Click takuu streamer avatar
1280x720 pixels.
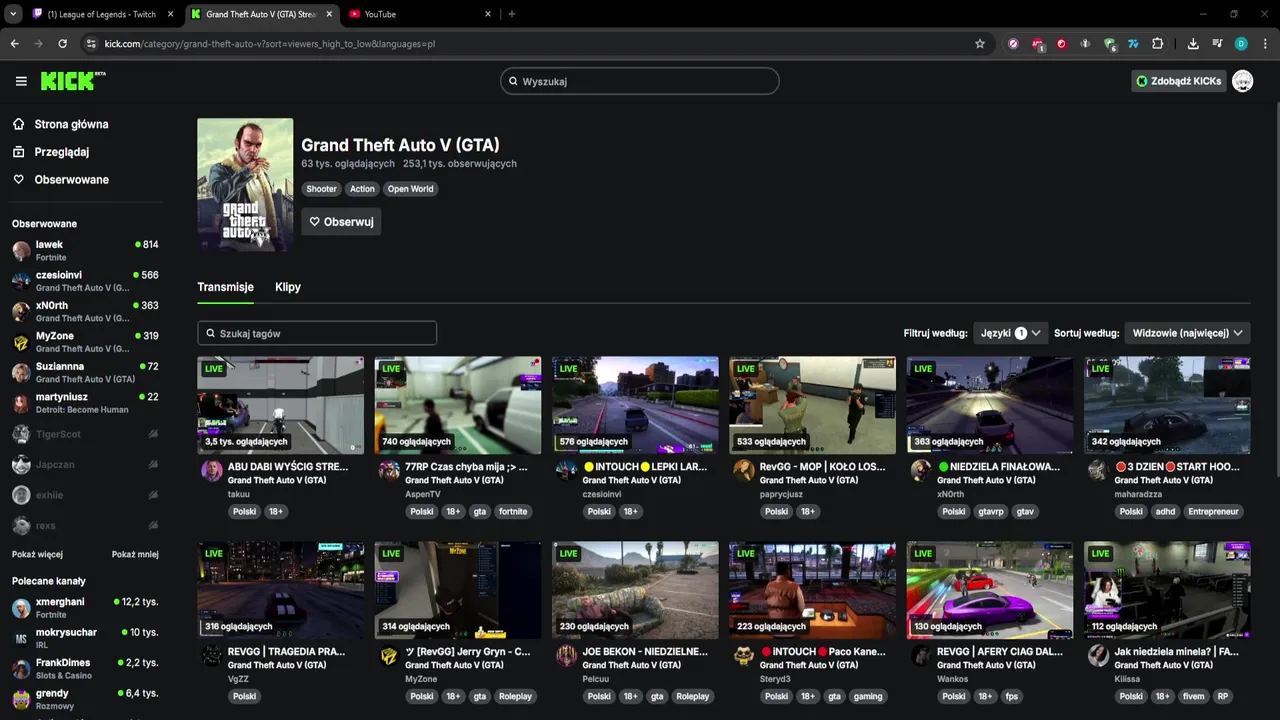click(x=211, y=471)
